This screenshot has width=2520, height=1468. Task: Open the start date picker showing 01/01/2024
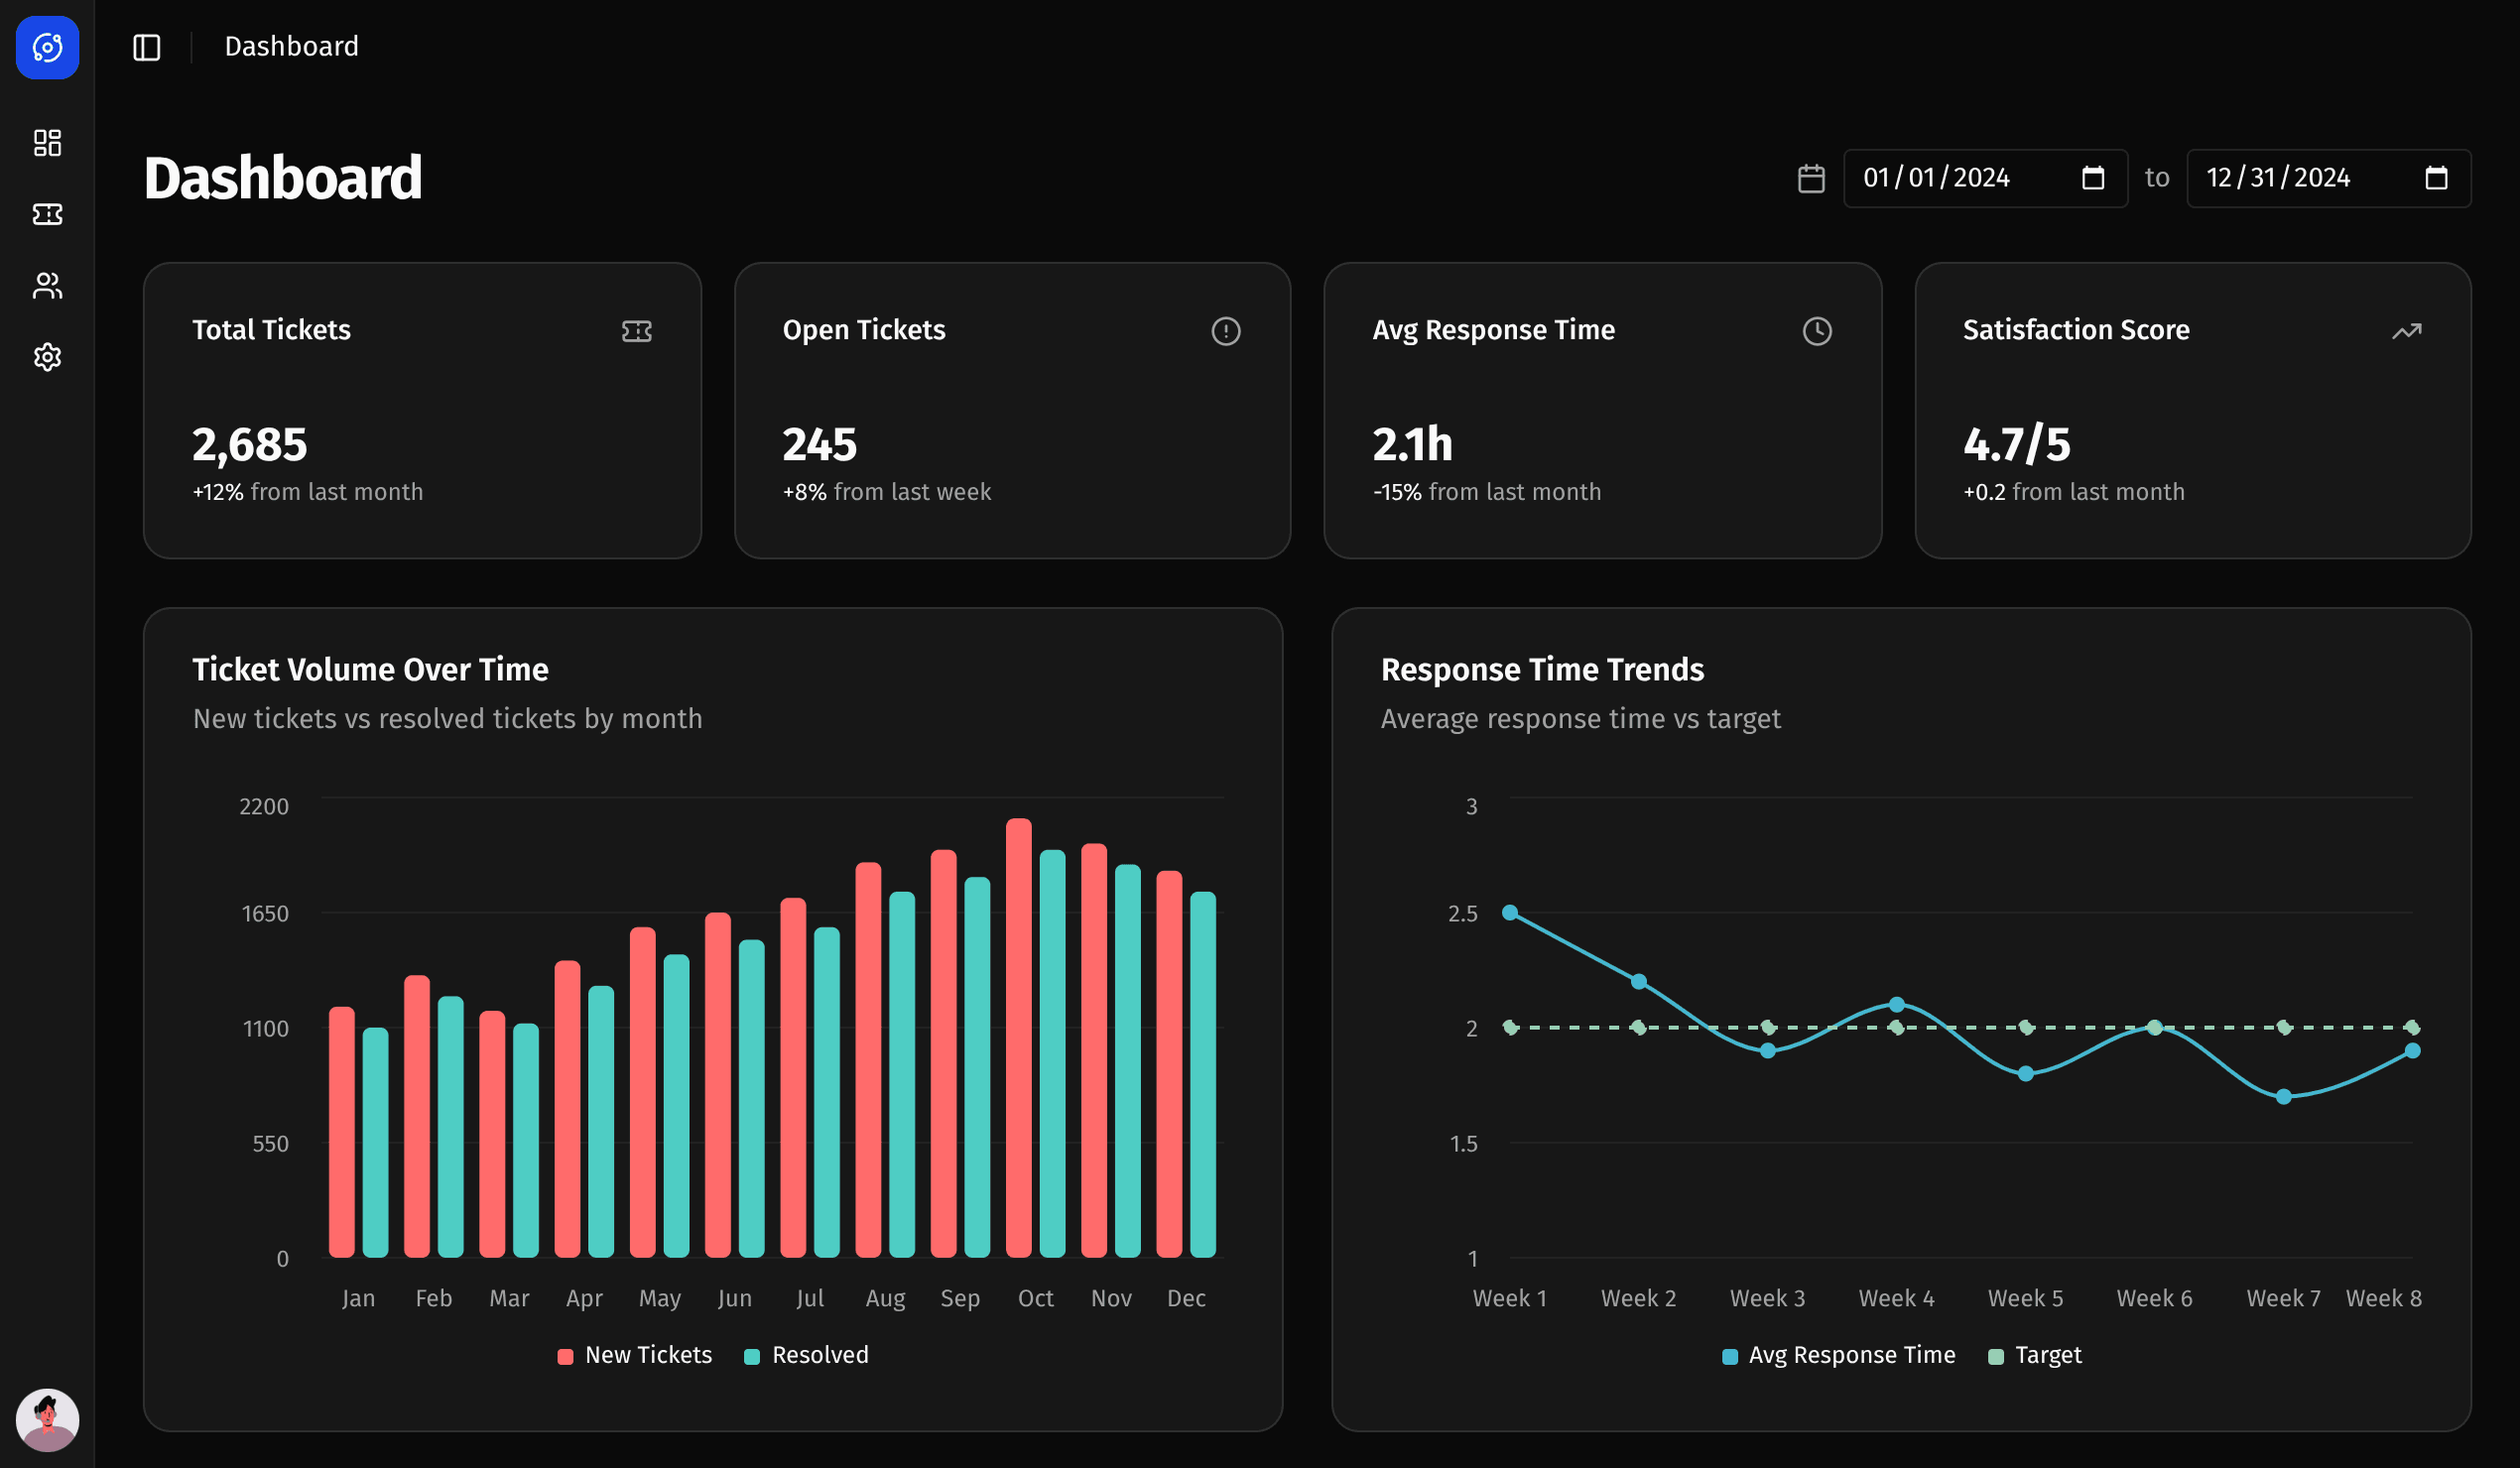click(x=1985, y=178)
